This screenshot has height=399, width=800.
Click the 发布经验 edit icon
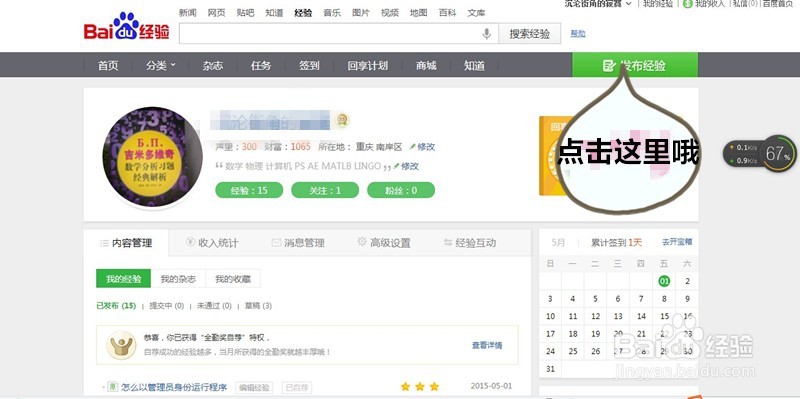pyautogui.click(x=608, y=65)
